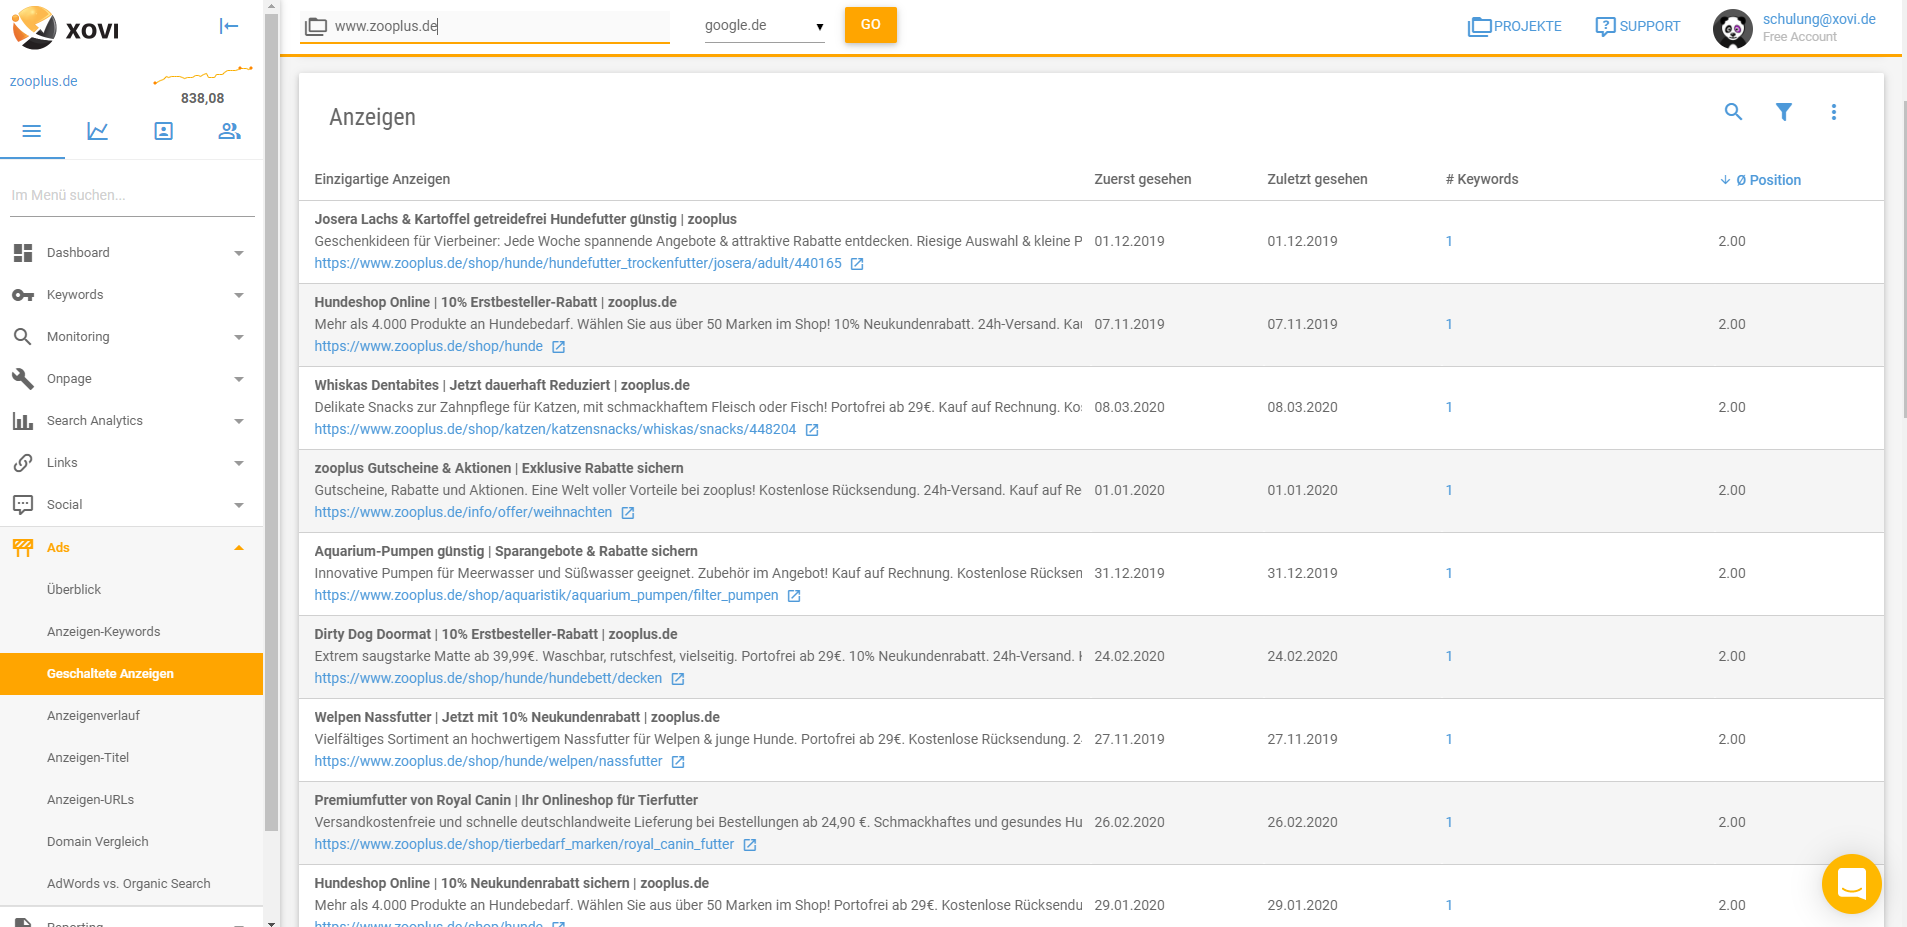Click the Search Analytics bar chart icon
This screenshot has width=1907, height=927.
tap(23, 421)
